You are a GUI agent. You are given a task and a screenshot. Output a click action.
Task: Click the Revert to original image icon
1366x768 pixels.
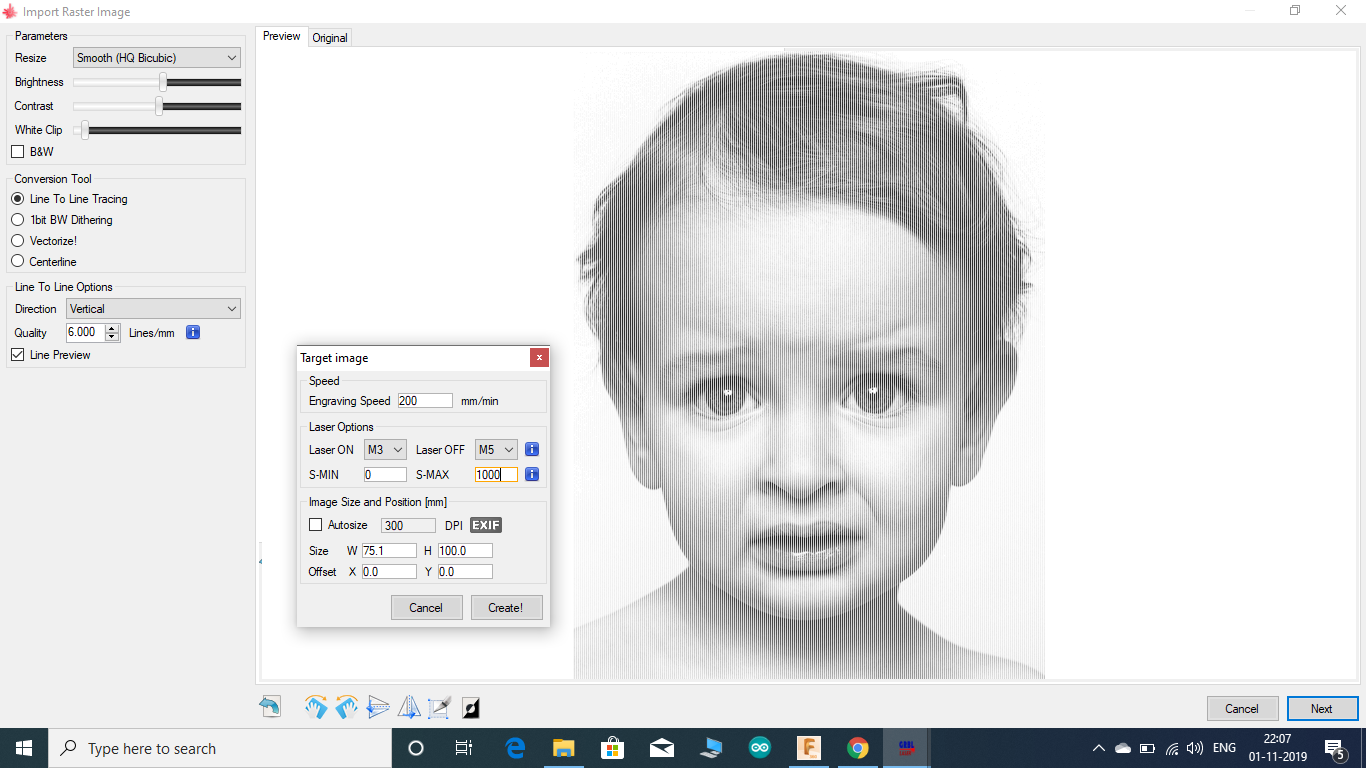[270, 707]
